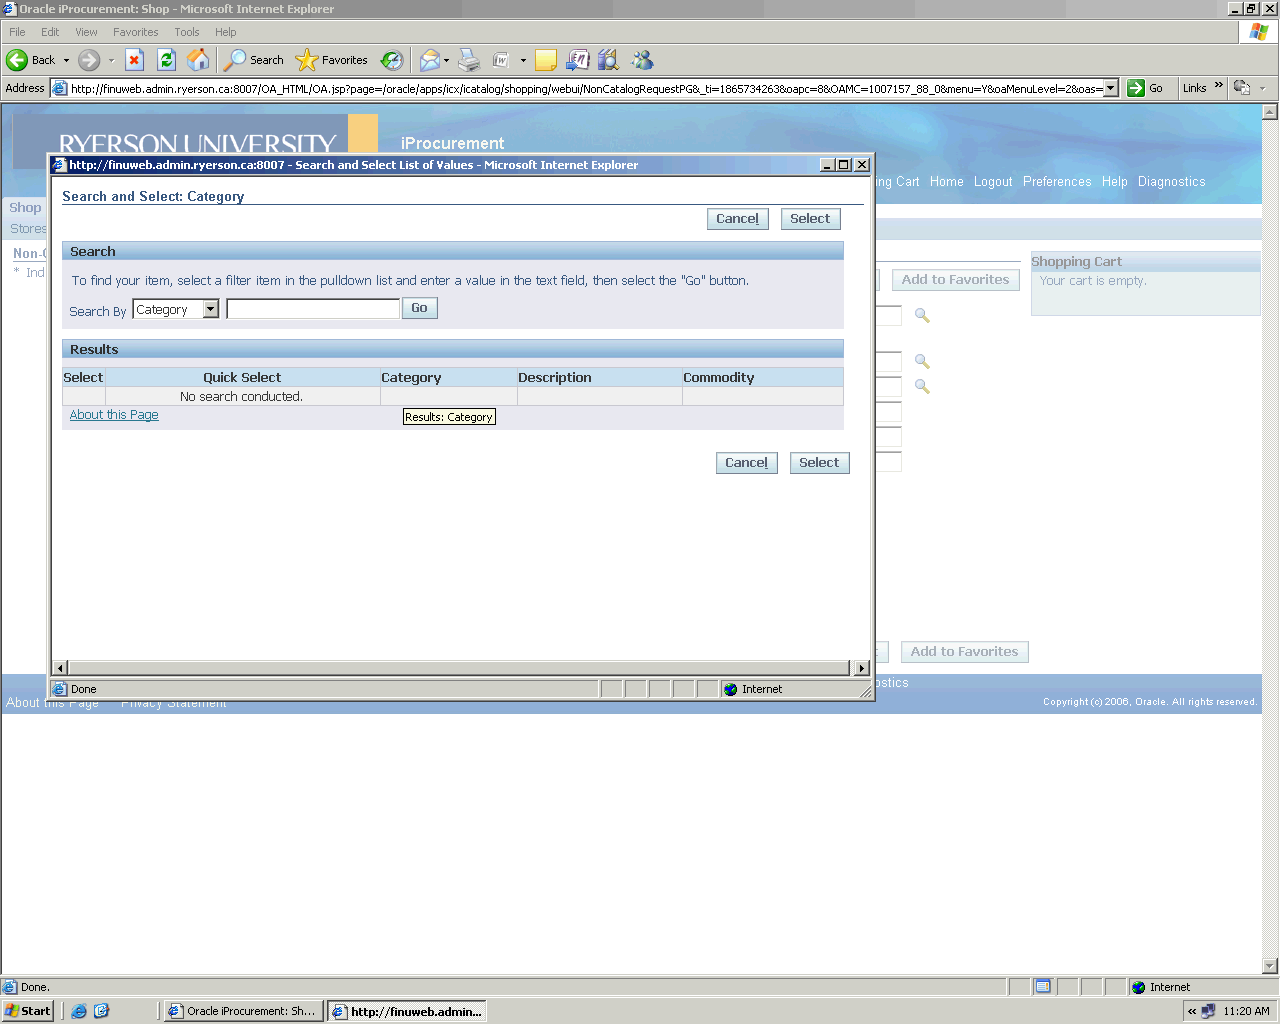Open the Favorites star icon
The width and height of the screenshot is (1280, 1024).
coord(307,60)
